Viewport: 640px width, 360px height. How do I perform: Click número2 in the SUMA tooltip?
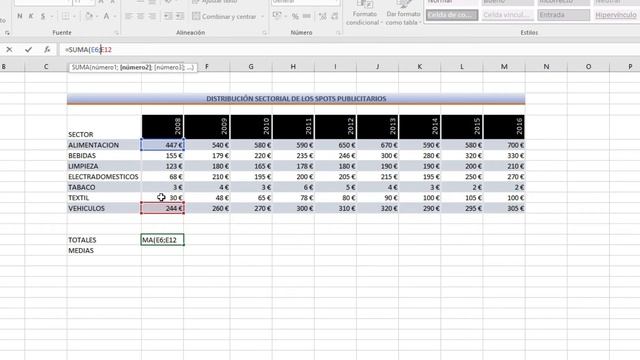[x=136, y=67]
